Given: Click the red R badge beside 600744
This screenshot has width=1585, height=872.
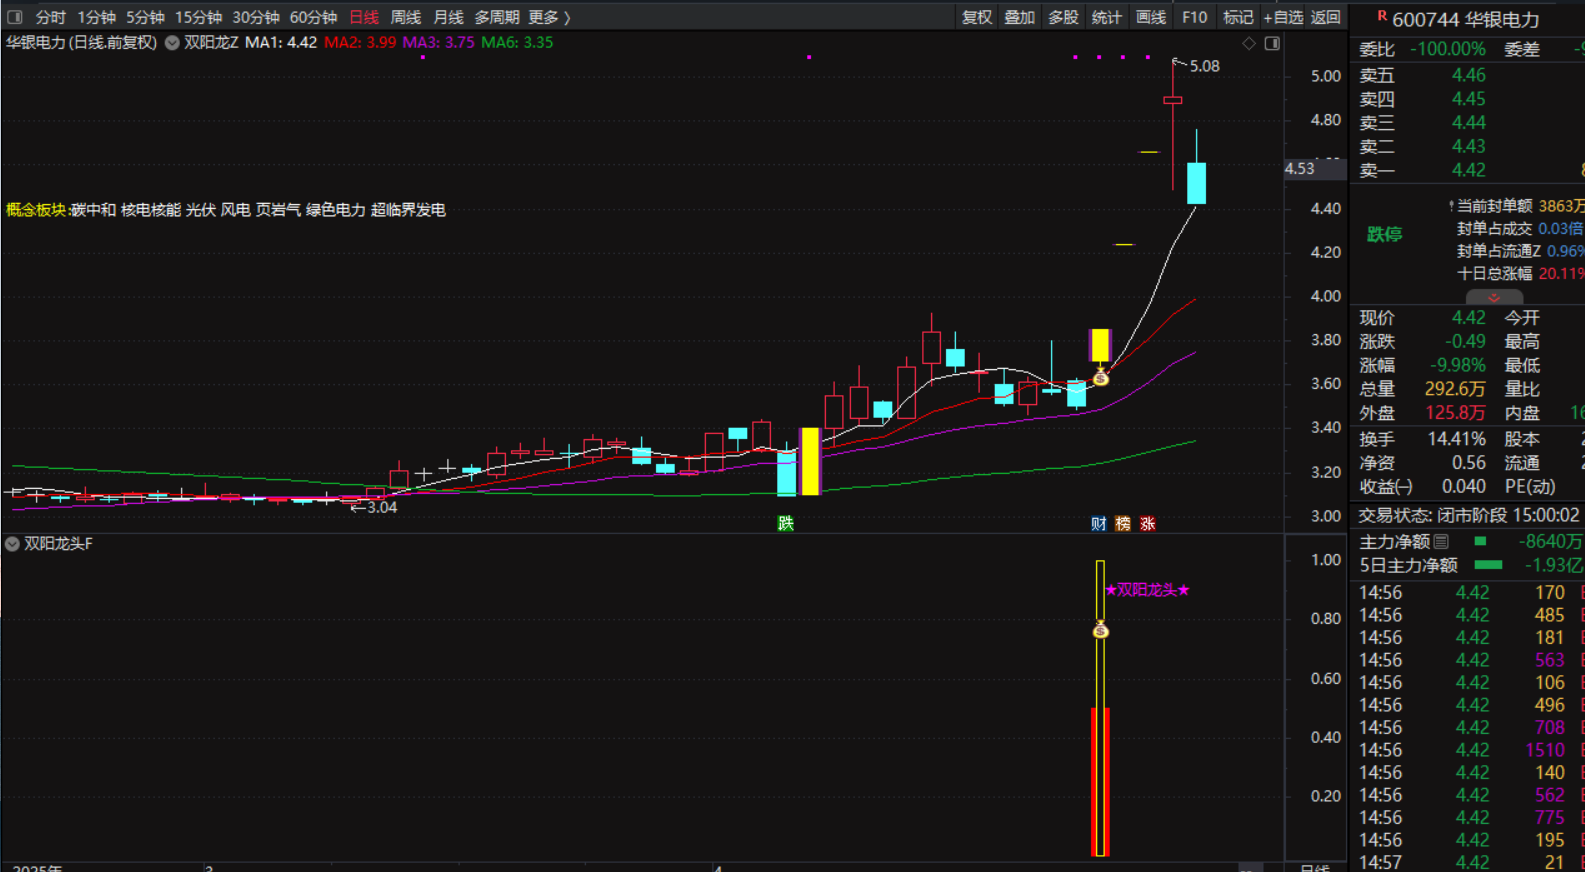Looking at the screenshot, I should (1382, 16).
